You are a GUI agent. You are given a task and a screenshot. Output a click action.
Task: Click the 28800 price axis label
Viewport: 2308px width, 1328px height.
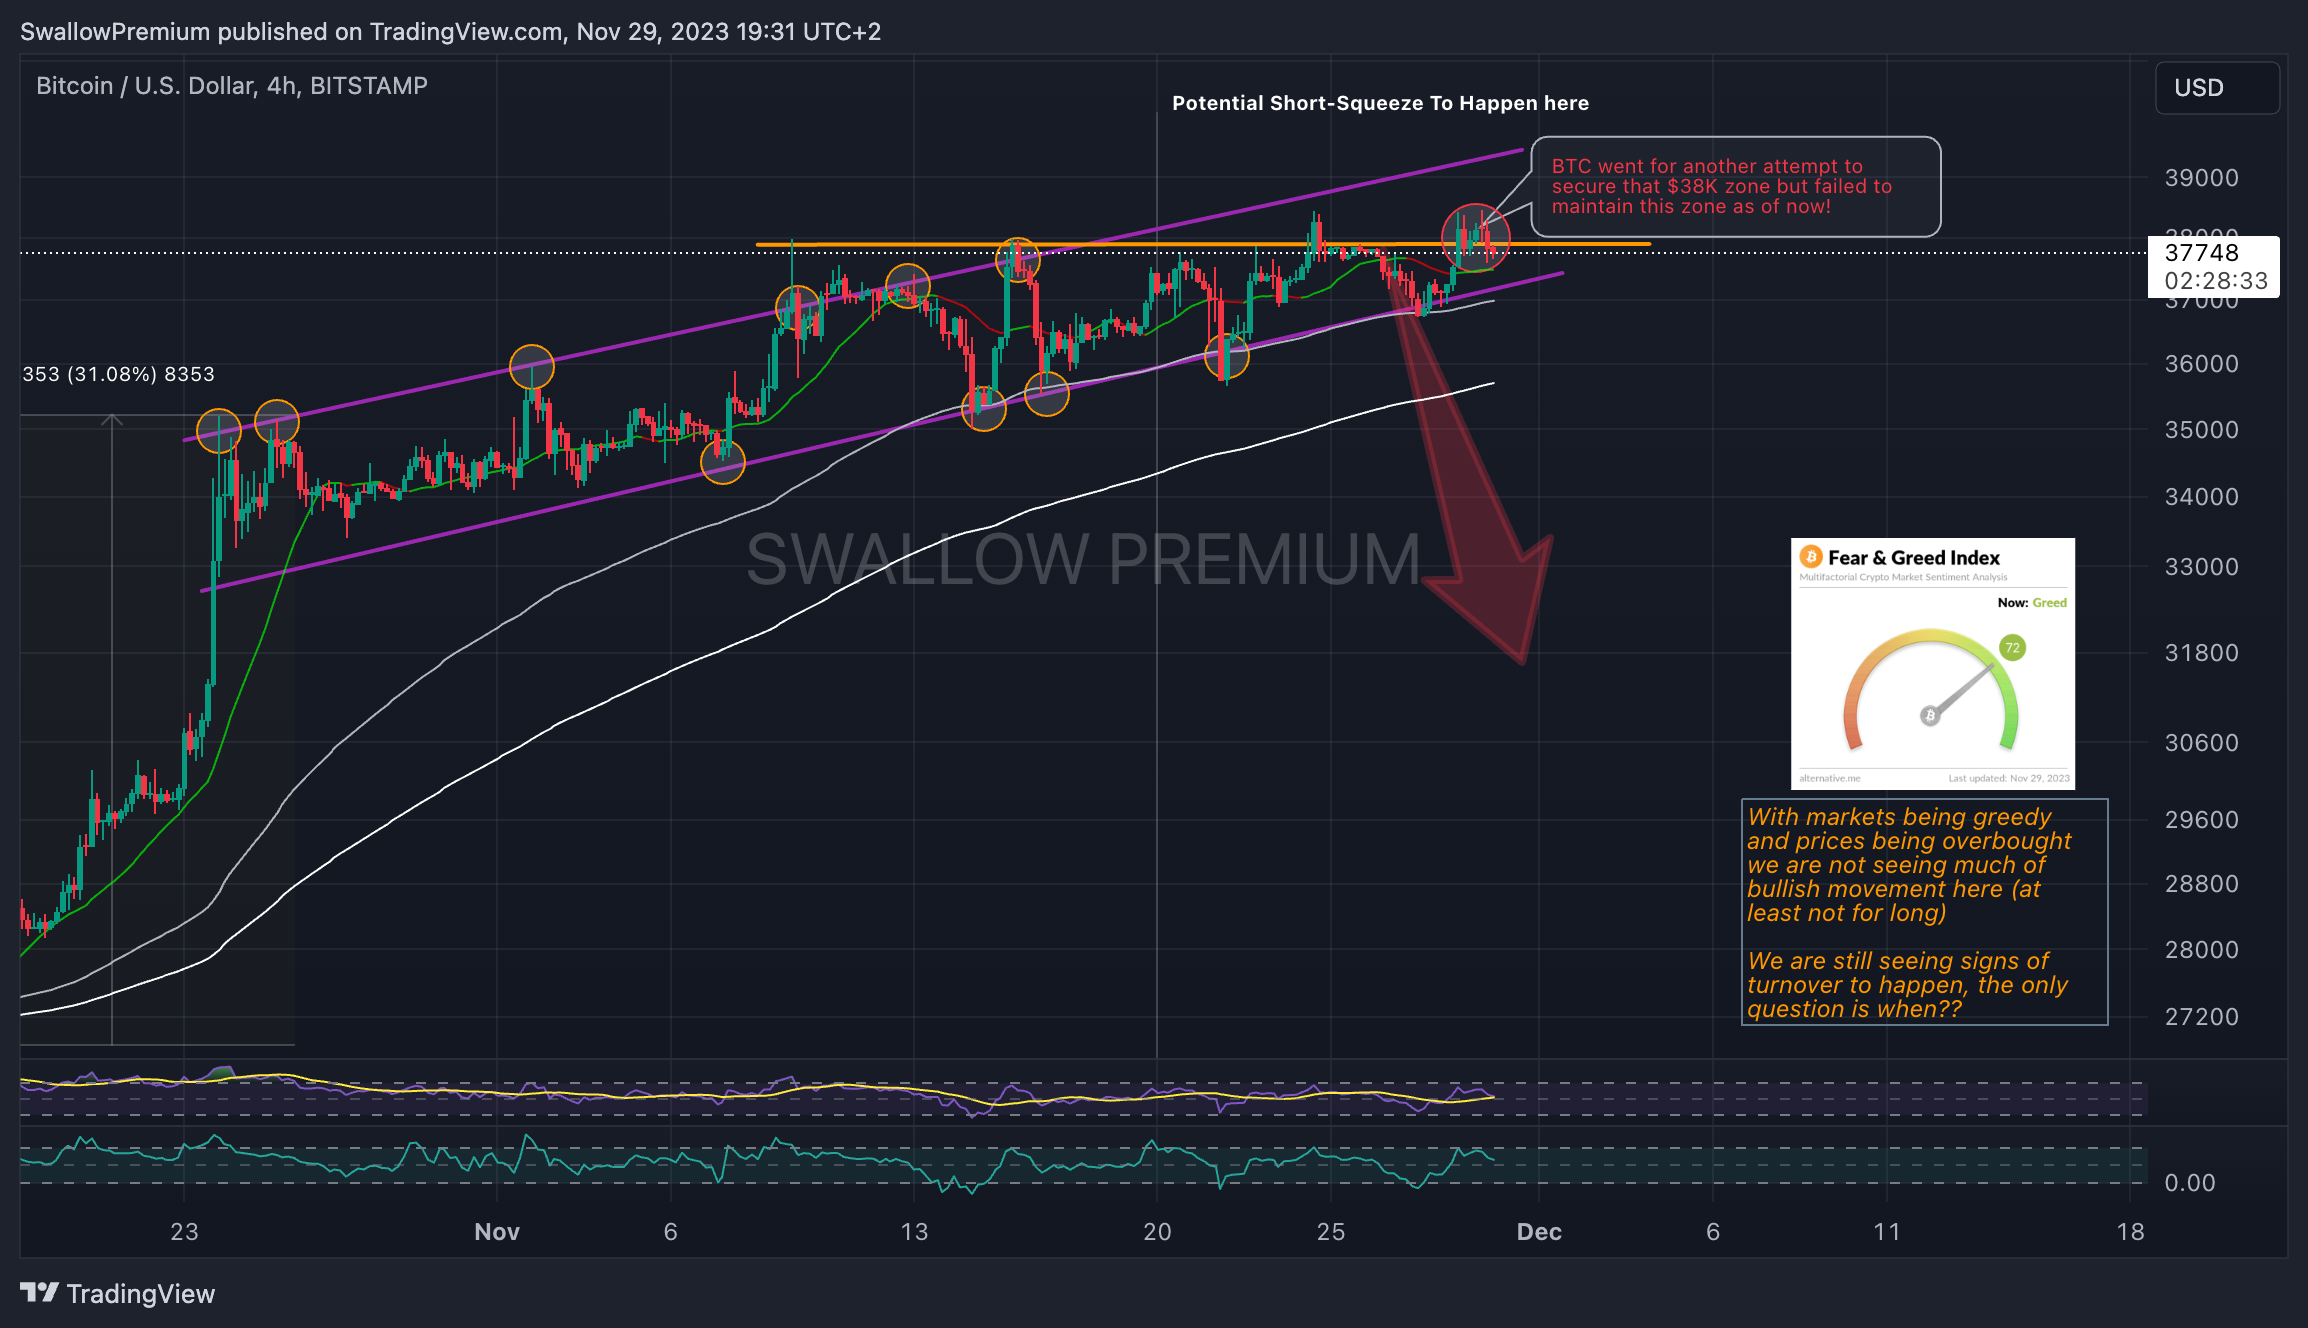[x=2201, y=884]
